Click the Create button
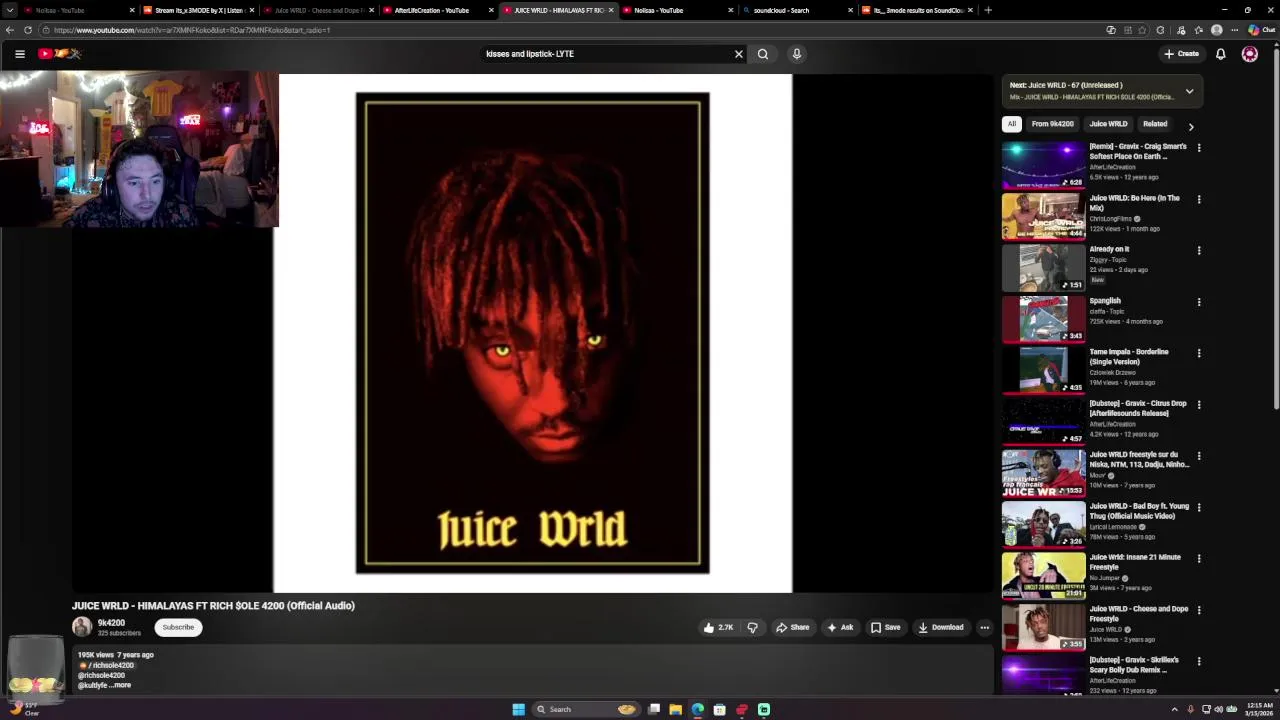 coord(1181,54)
